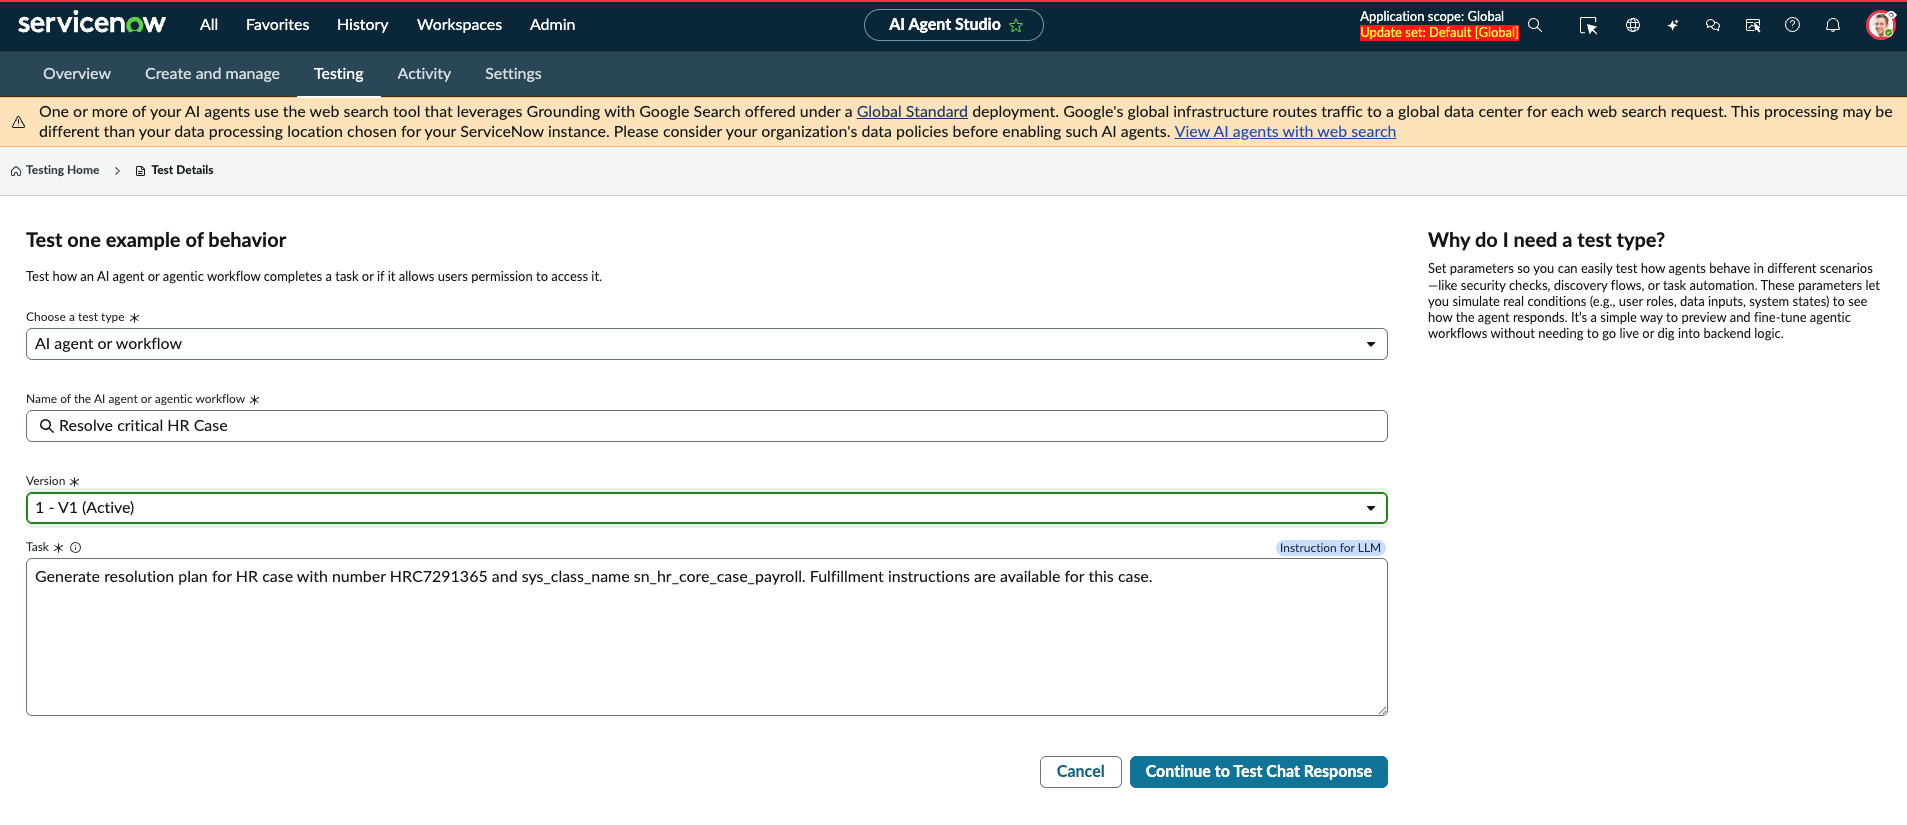This screenshot has width=1907, height=825.
Task: Click the Cancel button
Action: click(x=1080, y=772)
